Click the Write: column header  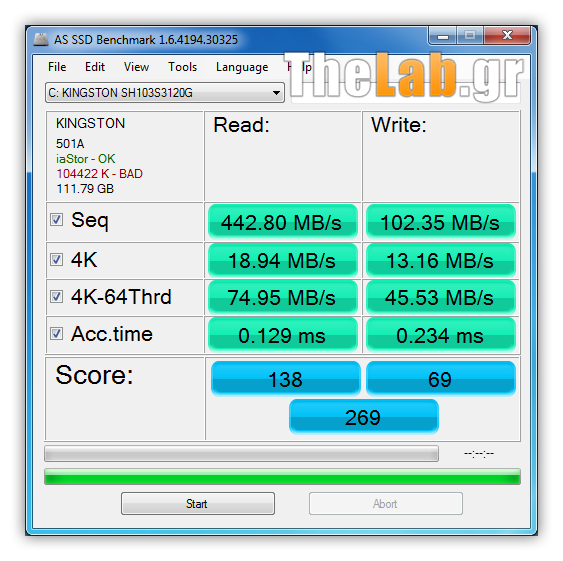coord(399,125)
